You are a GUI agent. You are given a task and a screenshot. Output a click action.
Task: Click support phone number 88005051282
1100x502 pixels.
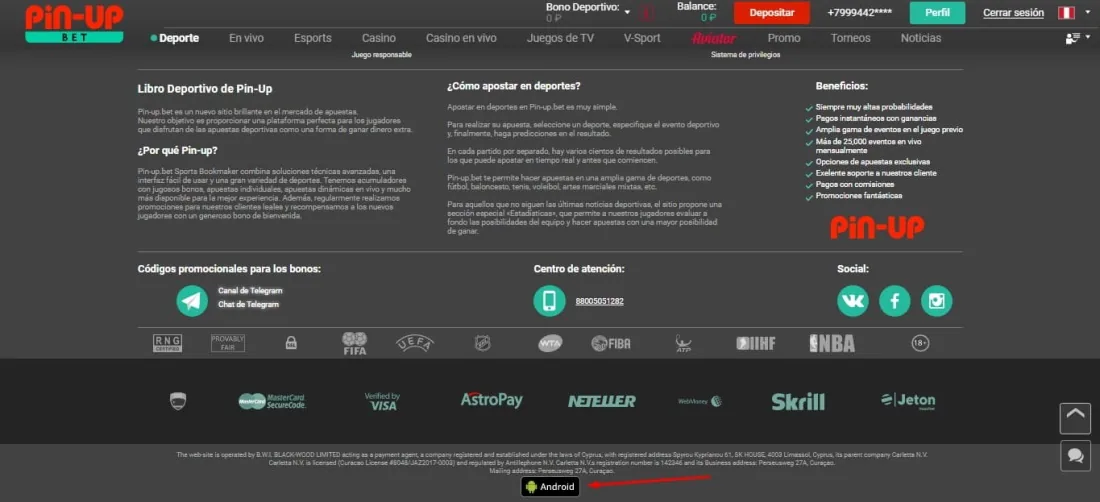coord(599,301)
